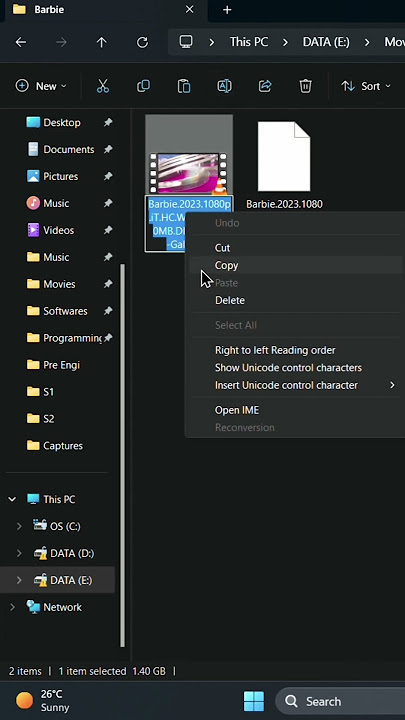Screen dimensions: 405x720
Task: Select the blank Barbie.2023.1080 document file
Action: tap(284, 157)
